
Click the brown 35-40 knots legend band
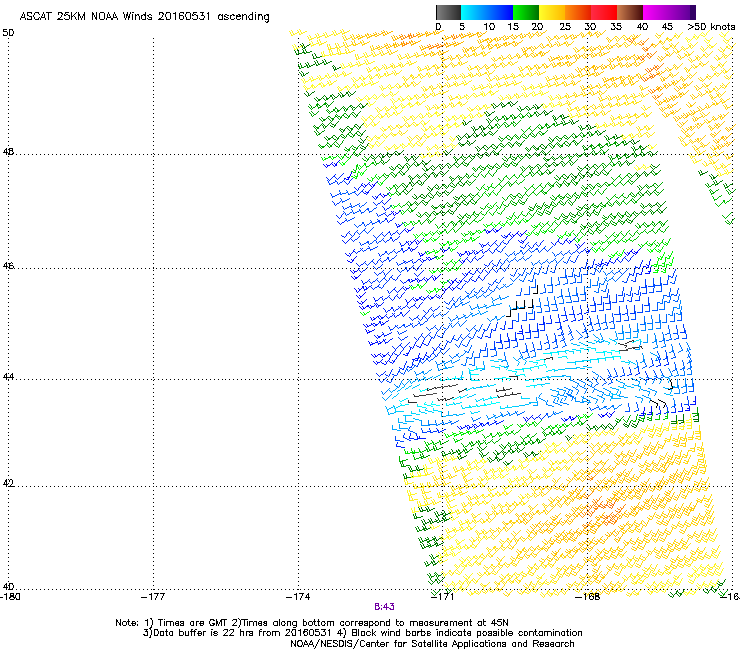630,12
